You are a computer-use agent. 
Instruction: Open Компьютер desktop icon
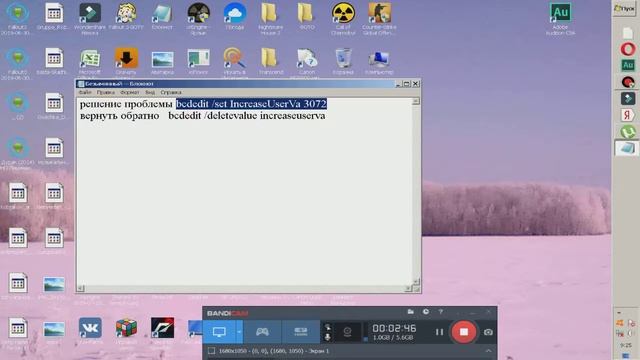pyautogui.click(x=379, y=62)
